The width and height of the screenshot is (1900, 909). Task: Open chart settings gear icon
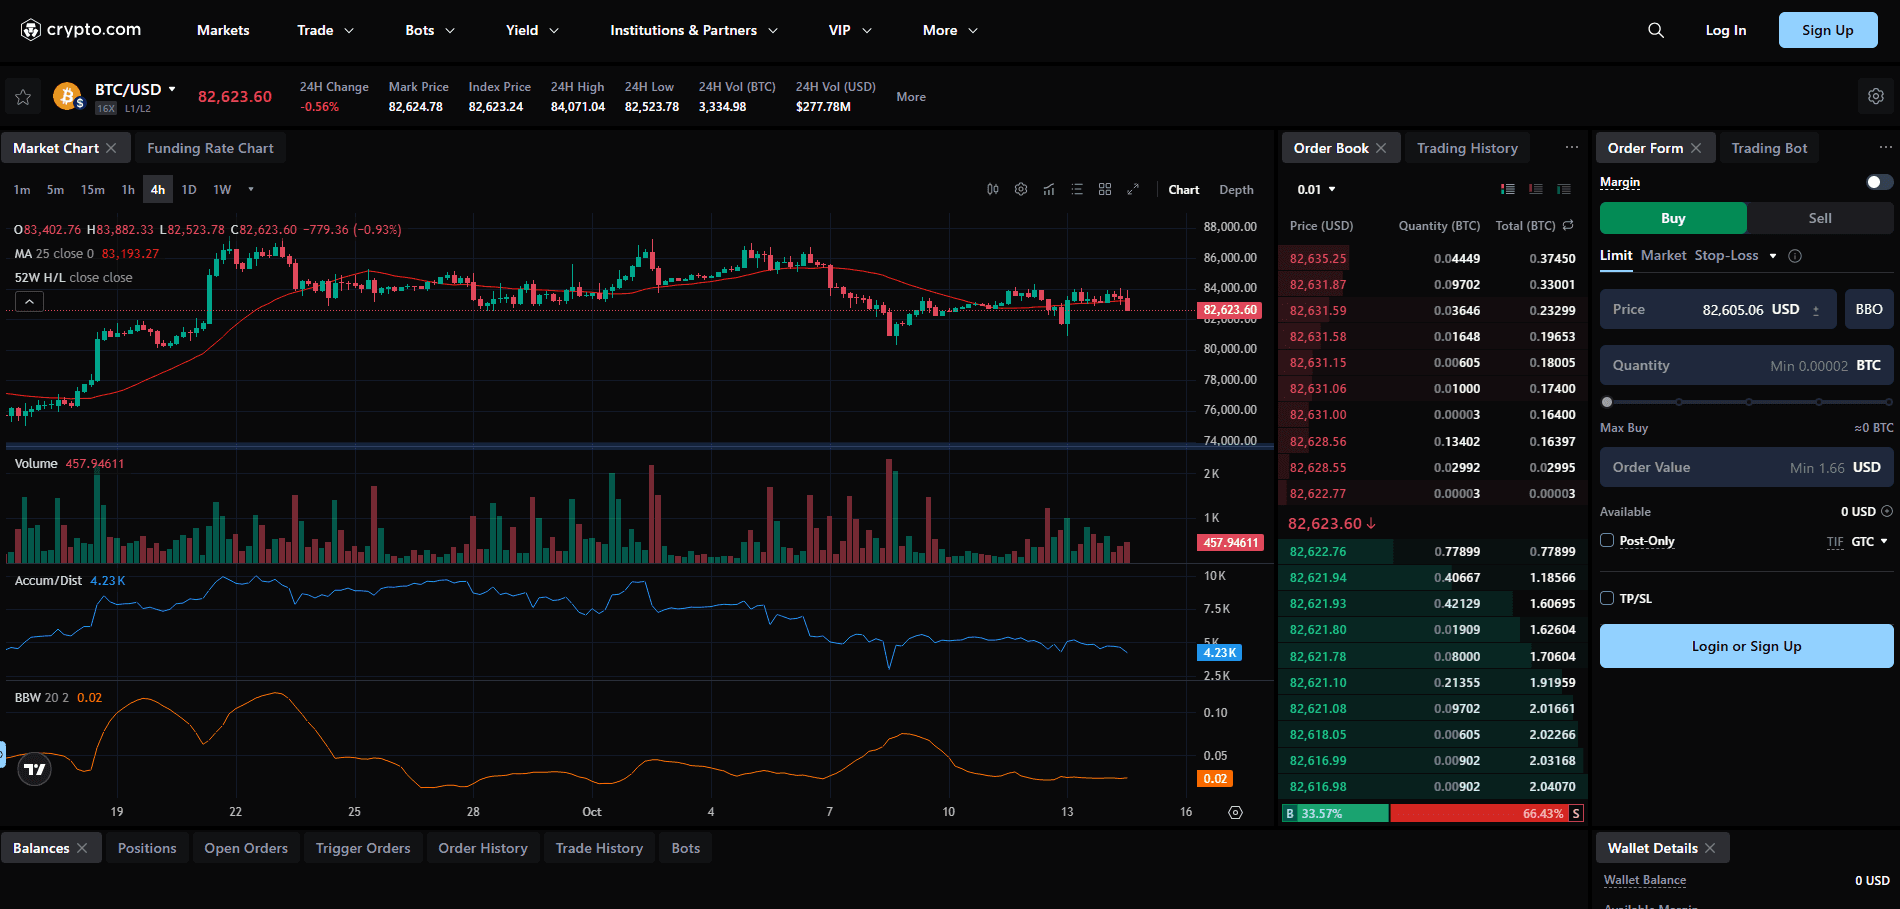click(1021, 189)
